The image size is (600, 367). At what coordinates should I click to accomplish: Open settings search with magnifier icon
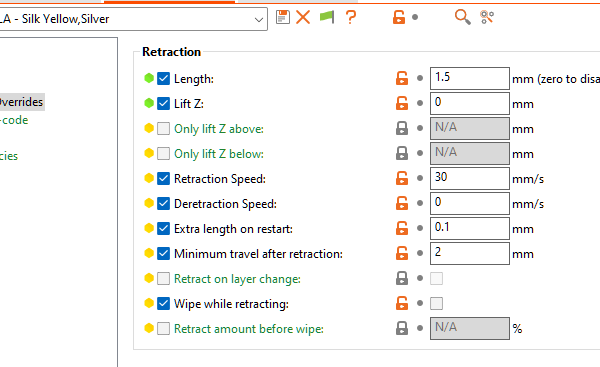tap(462, 17)
